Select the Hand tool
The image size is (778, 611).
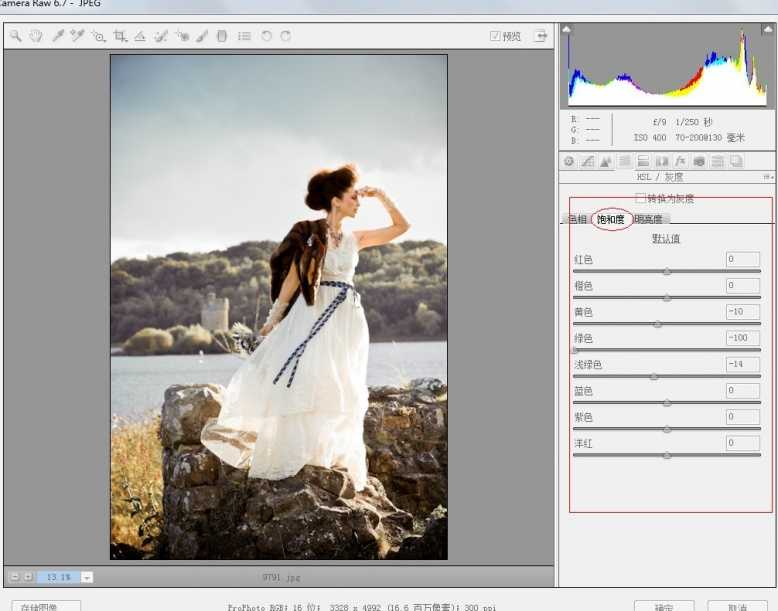(36, 36)
